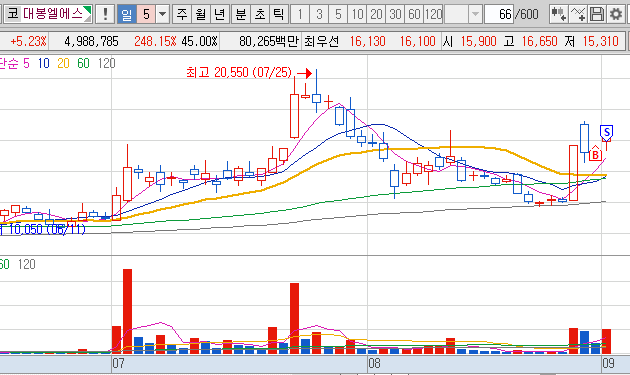
Task: Click the blue 10 moving average legend
Action: (43, 63)
